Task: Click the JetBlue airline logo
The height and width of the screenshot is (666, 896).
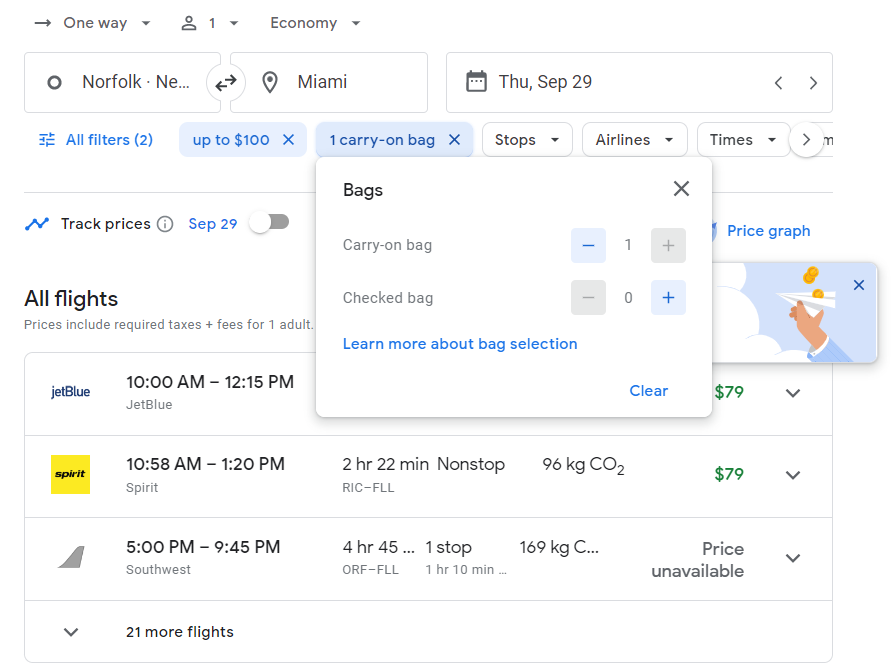Action: pos(70,392)
